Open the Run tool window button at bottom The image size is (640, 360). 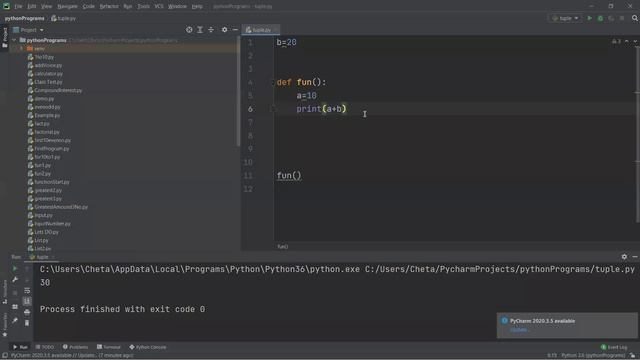[x=20, y=347]
